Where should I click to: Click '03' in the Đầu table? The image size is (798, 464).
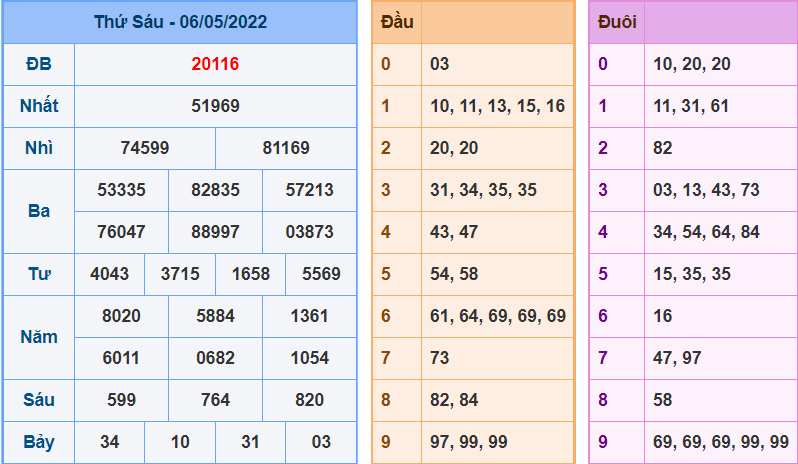(440, 64)
